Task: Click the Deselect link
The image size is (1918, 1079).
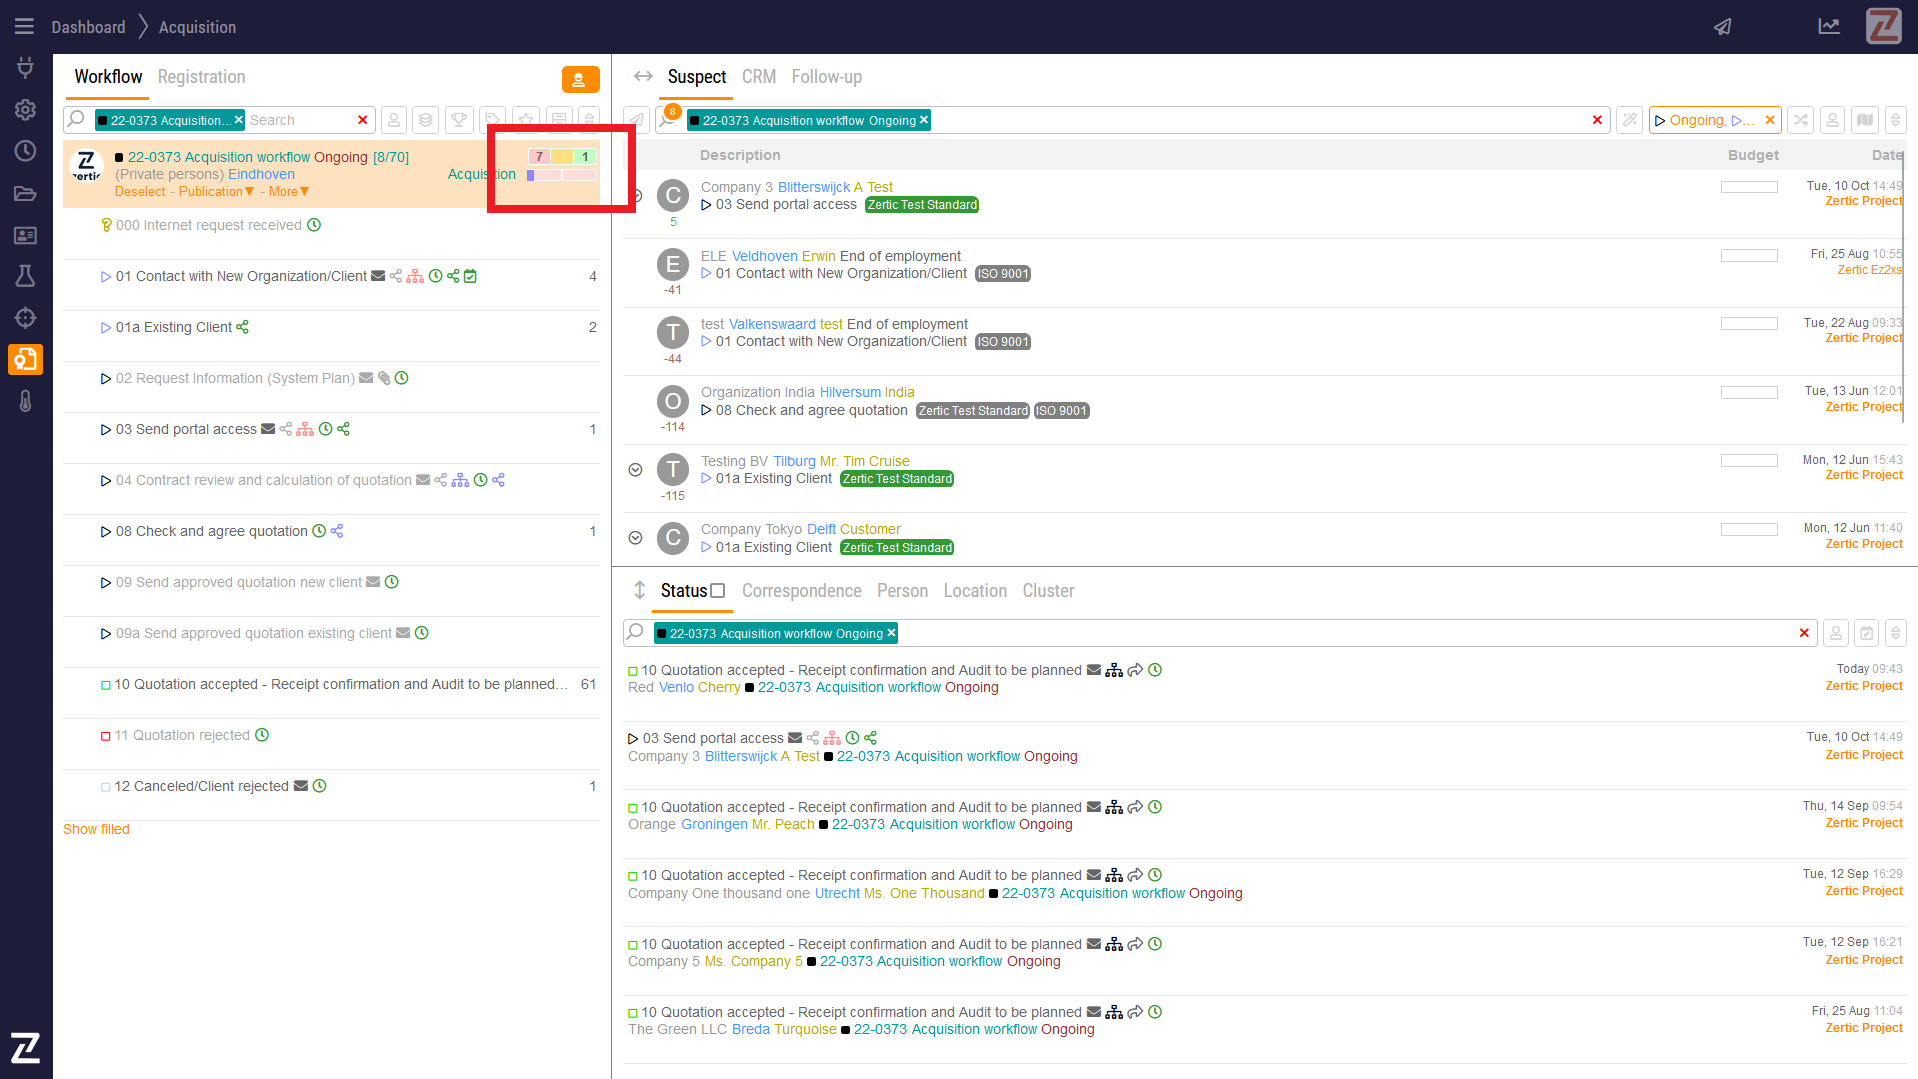Action: [140, 192]
